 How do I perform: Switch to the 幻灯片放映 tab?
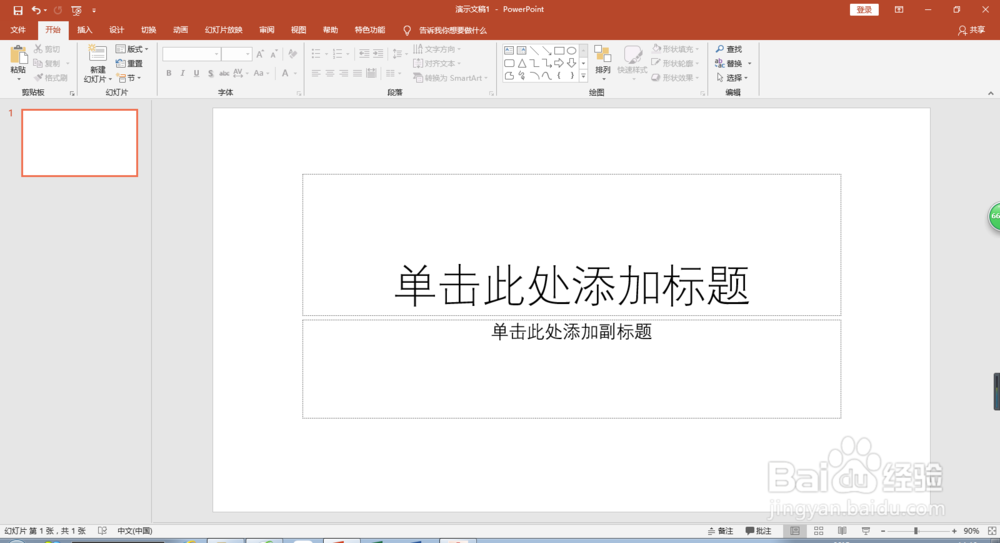pyautogui.click(x=224, y=30)
